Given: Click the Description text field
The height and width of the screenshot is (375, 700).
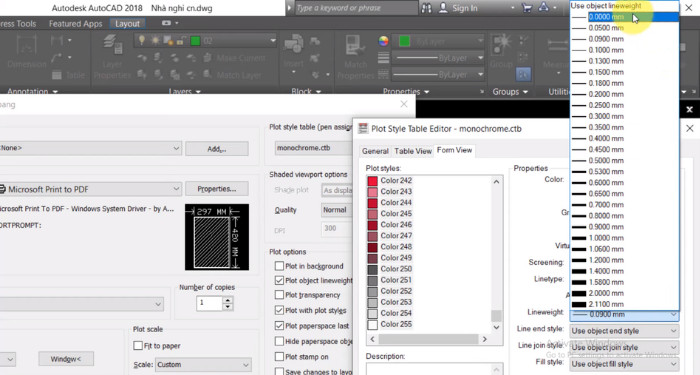Looking at the screenshot, I should [x=434, y=369].
